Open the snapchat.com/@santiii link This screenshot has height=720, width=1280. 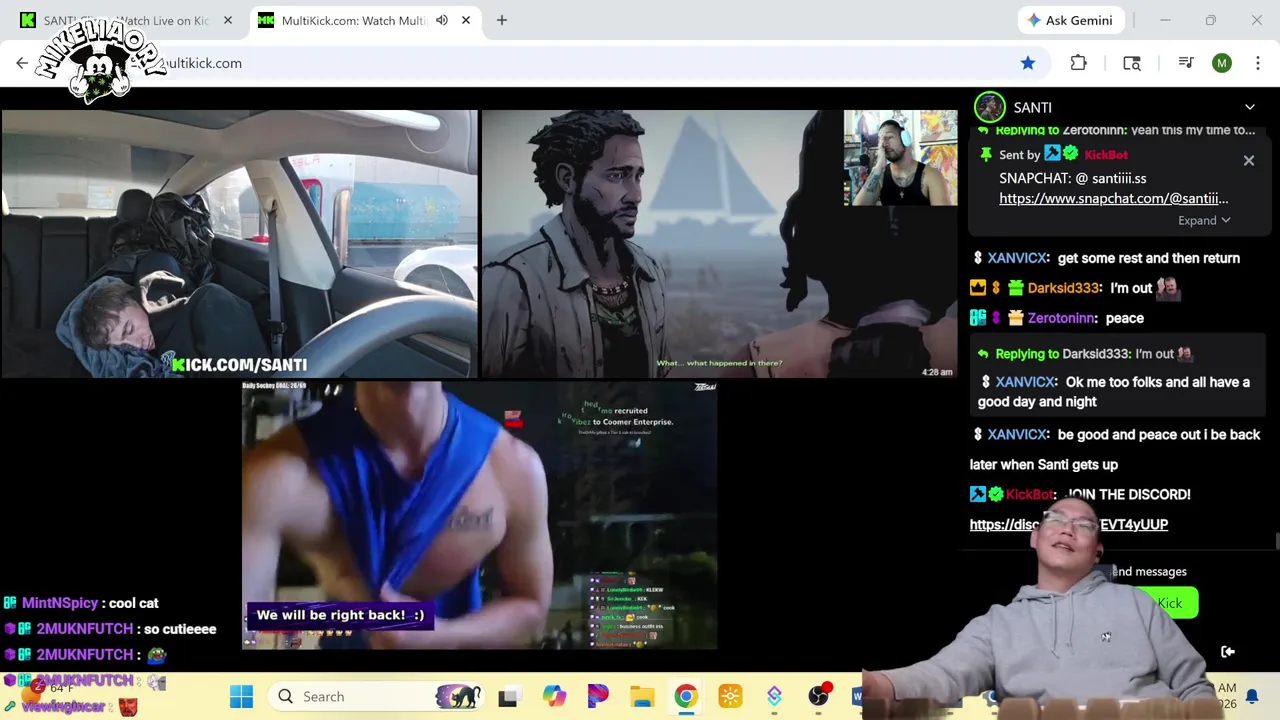(1114, 198)
